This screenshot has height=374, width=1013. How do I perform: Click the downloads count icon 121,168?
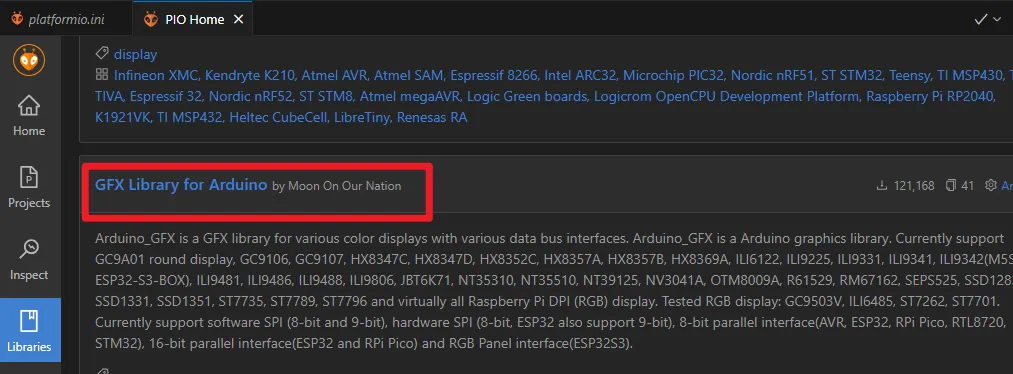(x=881, y=186)
